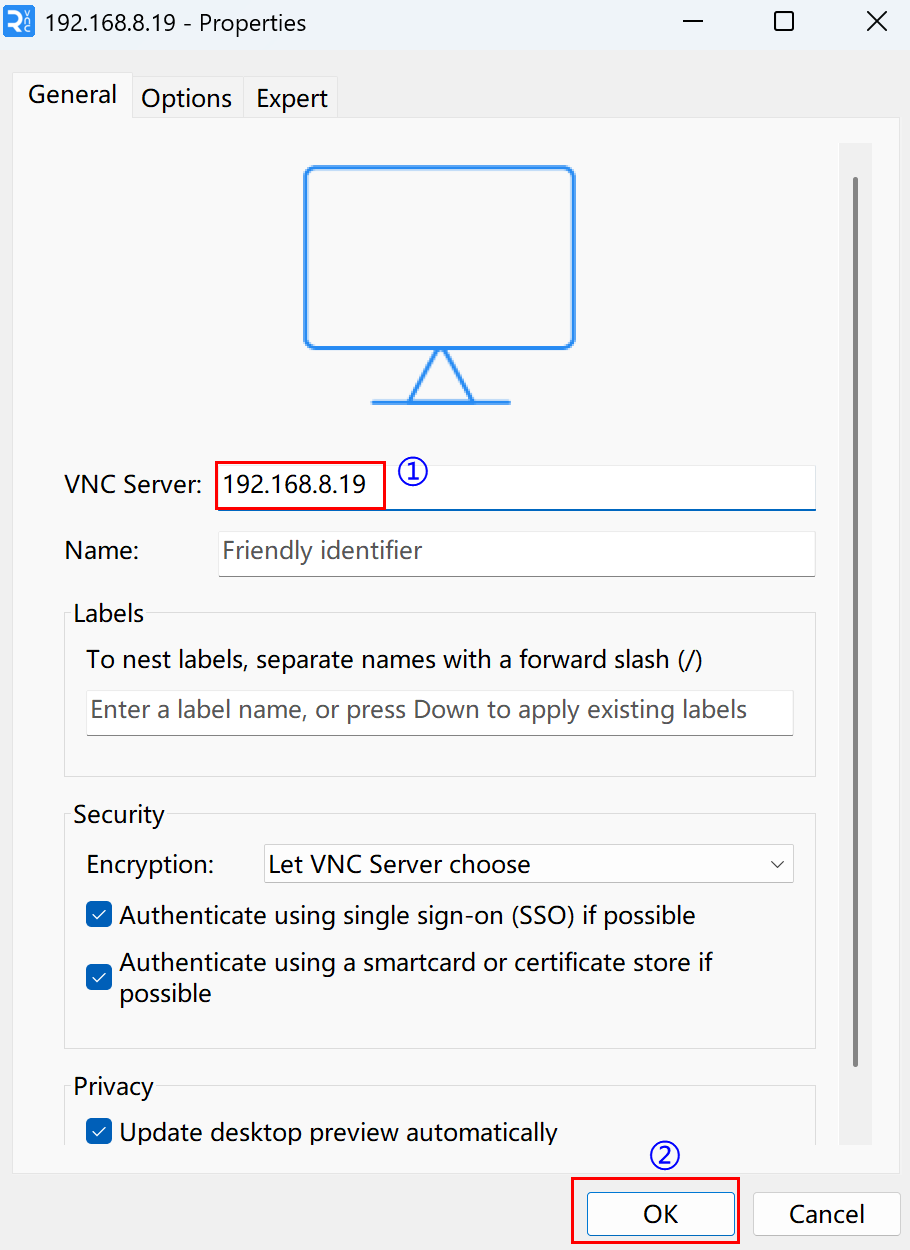Click the Security section header
The width and height of the screenshot is (910, 1250).
117,815
